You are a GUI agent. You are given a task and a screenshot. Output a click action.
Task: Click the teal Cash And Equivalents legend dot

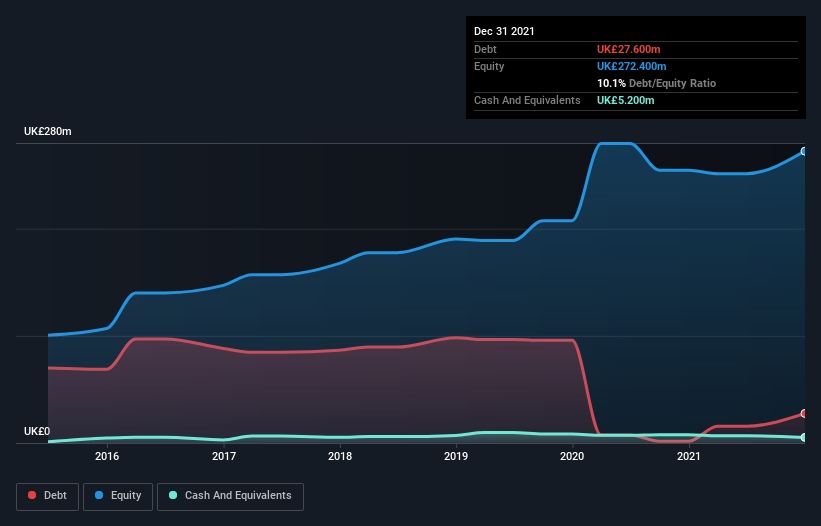click(x=173, y=495)
